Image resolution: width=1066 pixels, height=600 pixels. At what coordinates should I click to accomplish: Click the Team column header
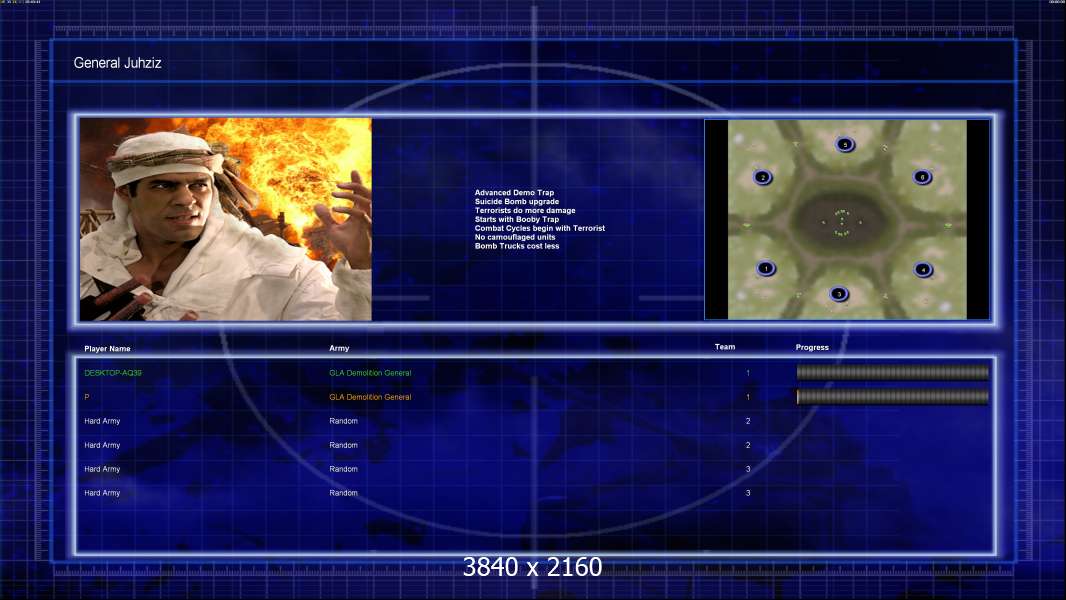pos(725,347)
